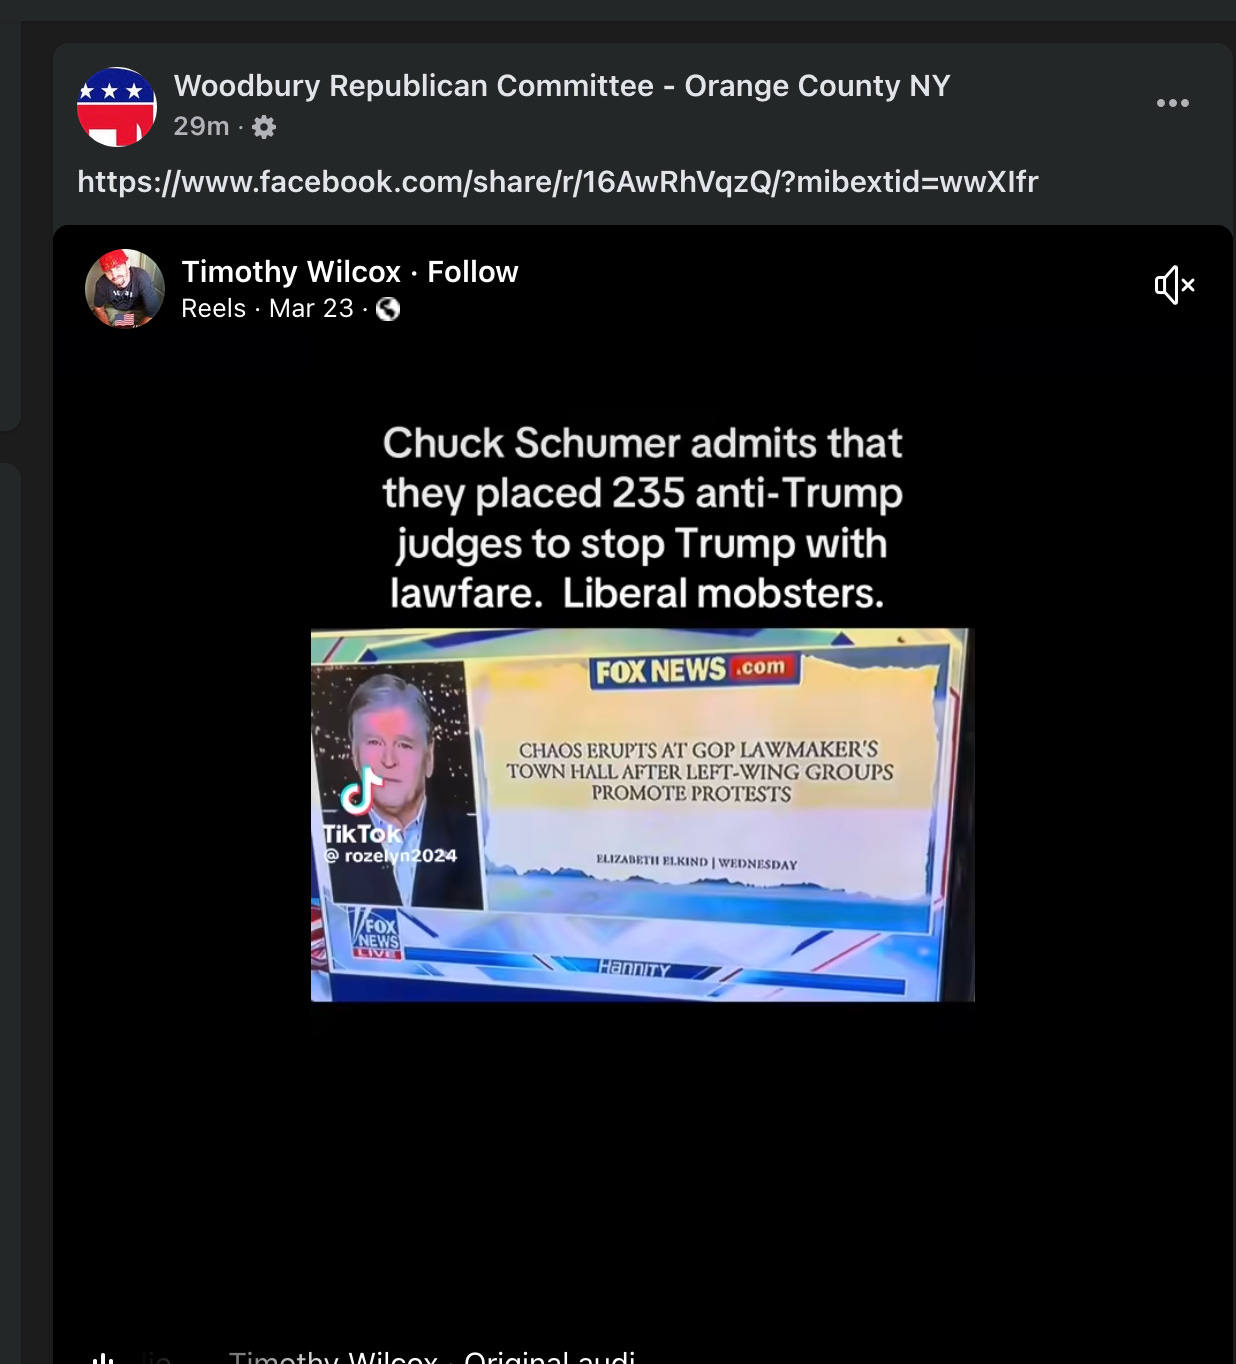
Task: Open the post options three-dot menu
Action: (1172, 103)
